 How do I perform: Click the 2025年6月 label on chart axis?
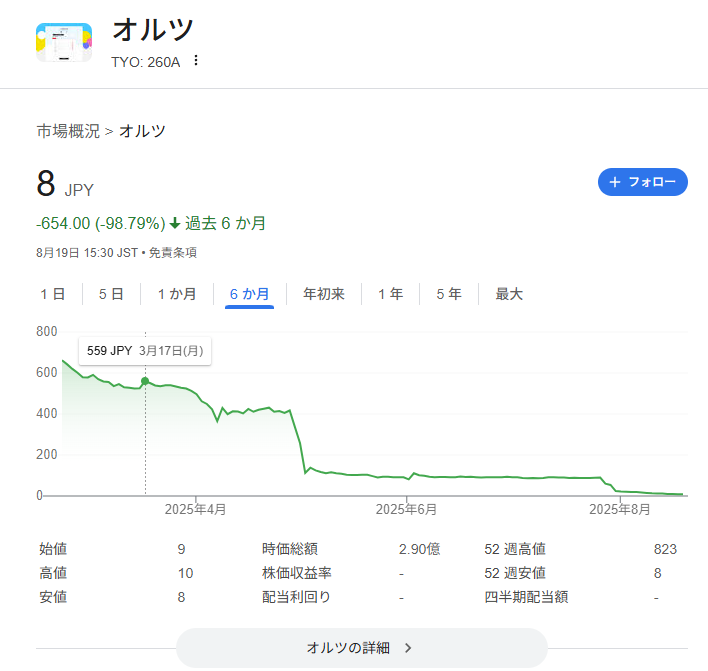click(406, 510)
